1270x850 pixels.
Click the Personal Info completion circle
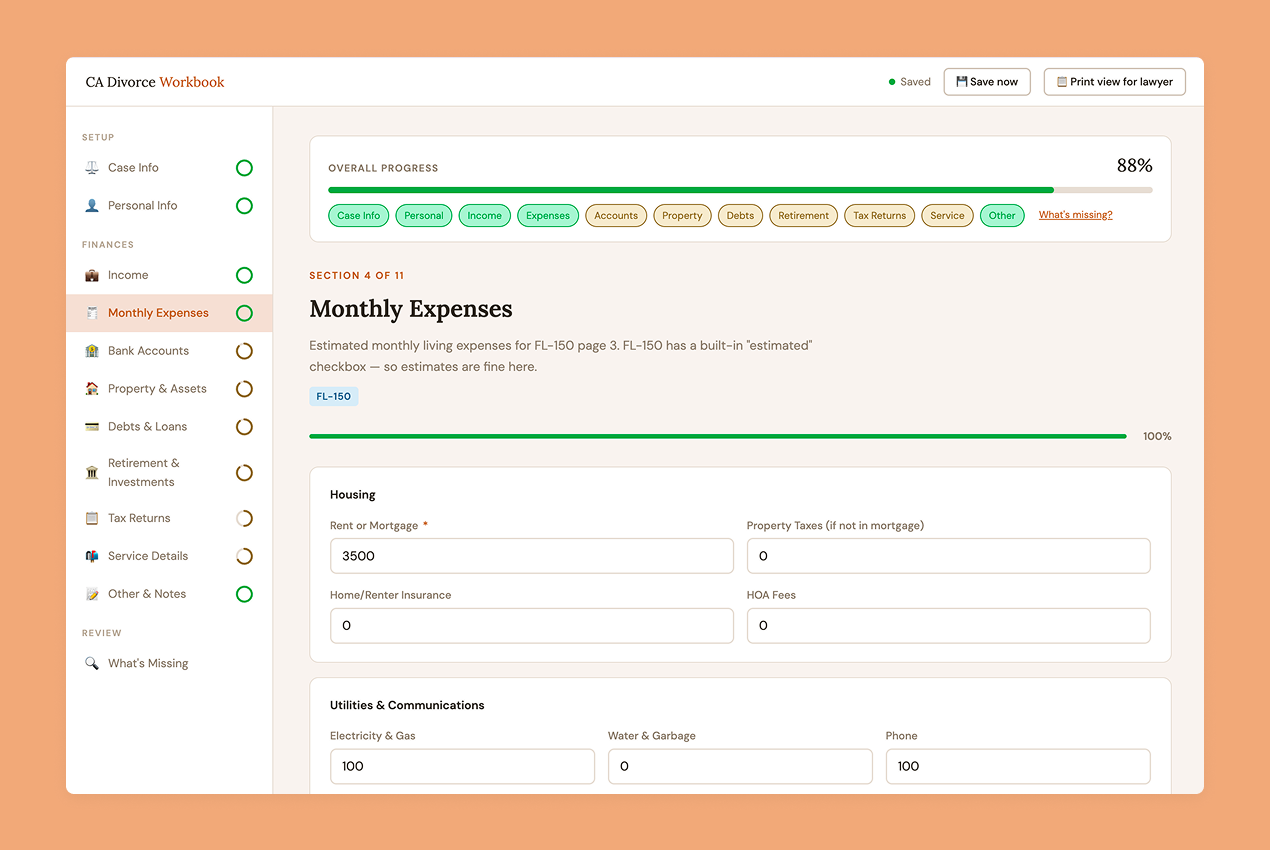pos(244,206)
